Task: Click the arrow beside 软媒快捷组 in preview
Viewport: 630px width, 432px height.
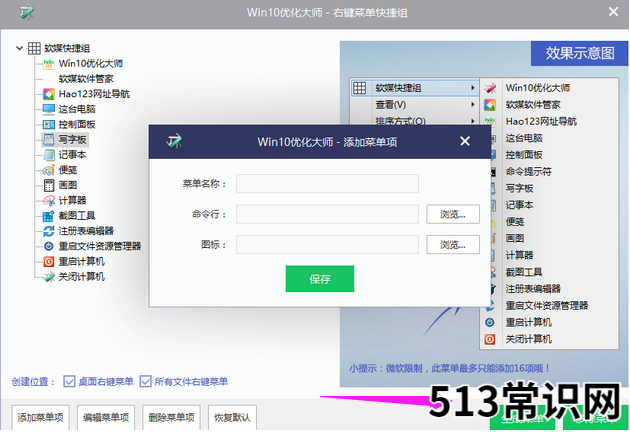Action: click(x=472, y=88)
